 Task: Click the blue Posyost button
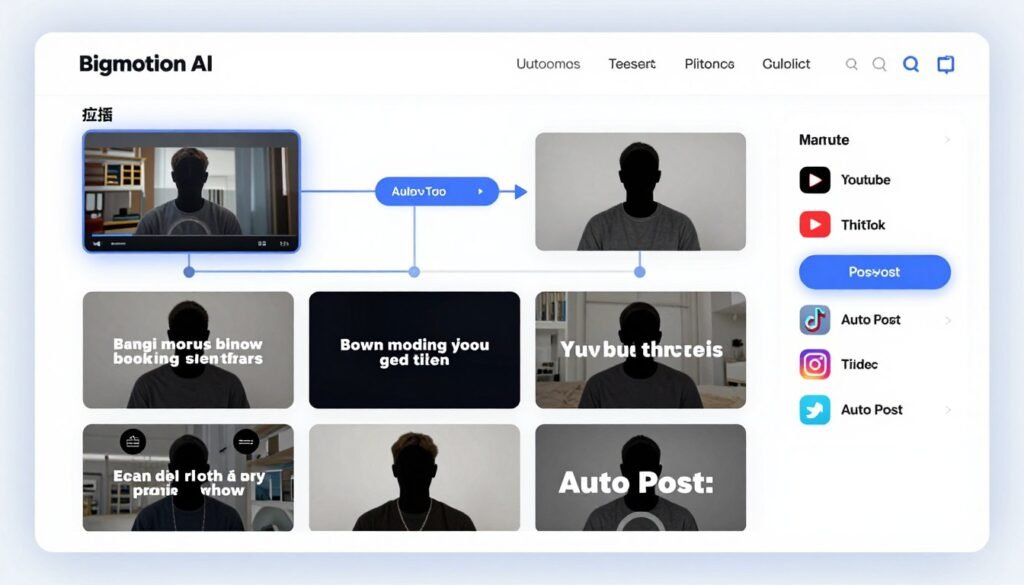point(874,272)
